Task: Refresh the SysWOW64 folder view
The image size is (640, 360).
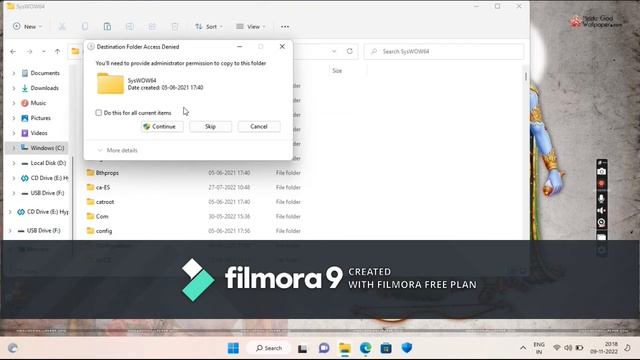Action: pos(350,51)
